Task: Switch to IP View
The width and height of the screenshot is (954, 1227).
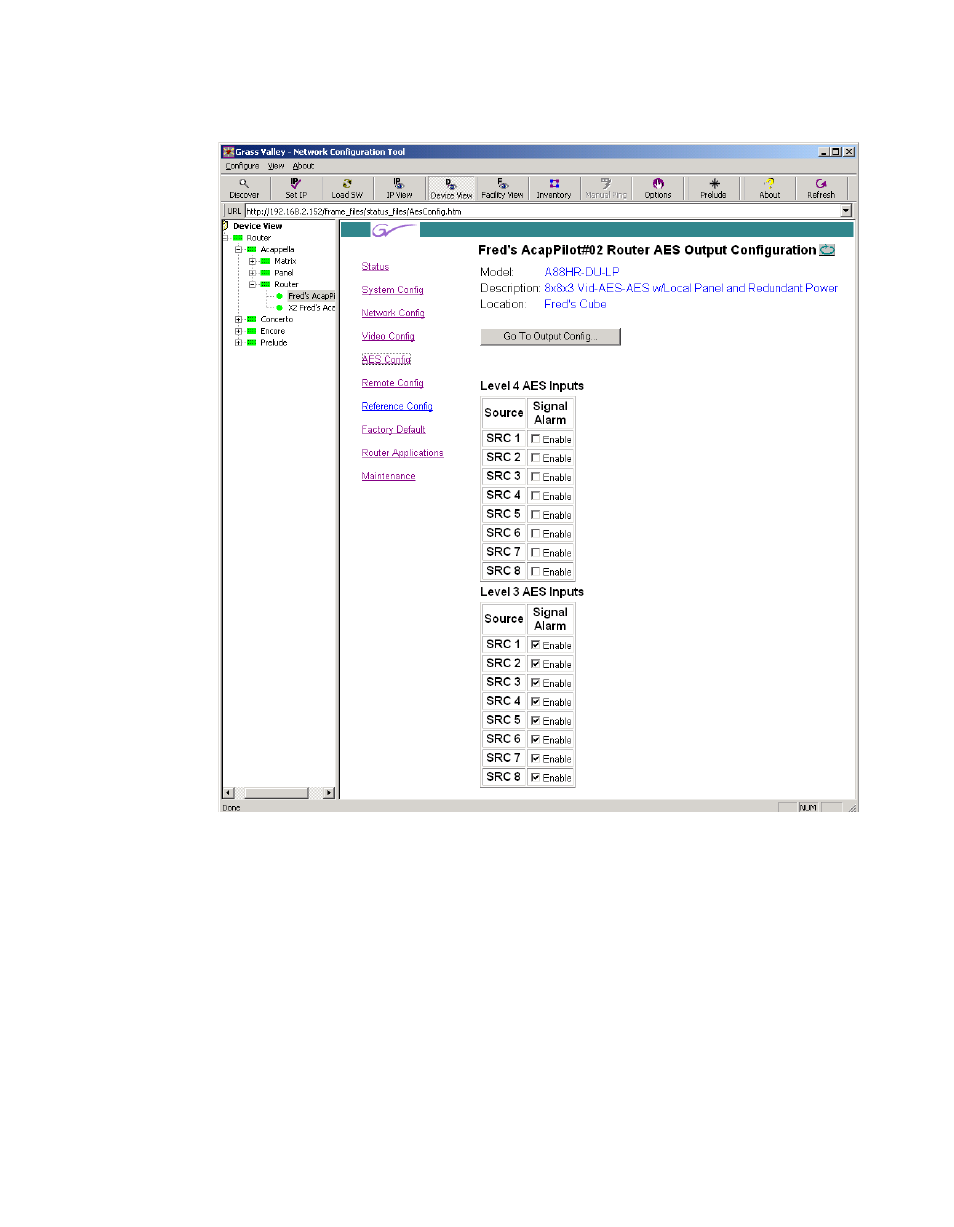Action: (399, 189)
